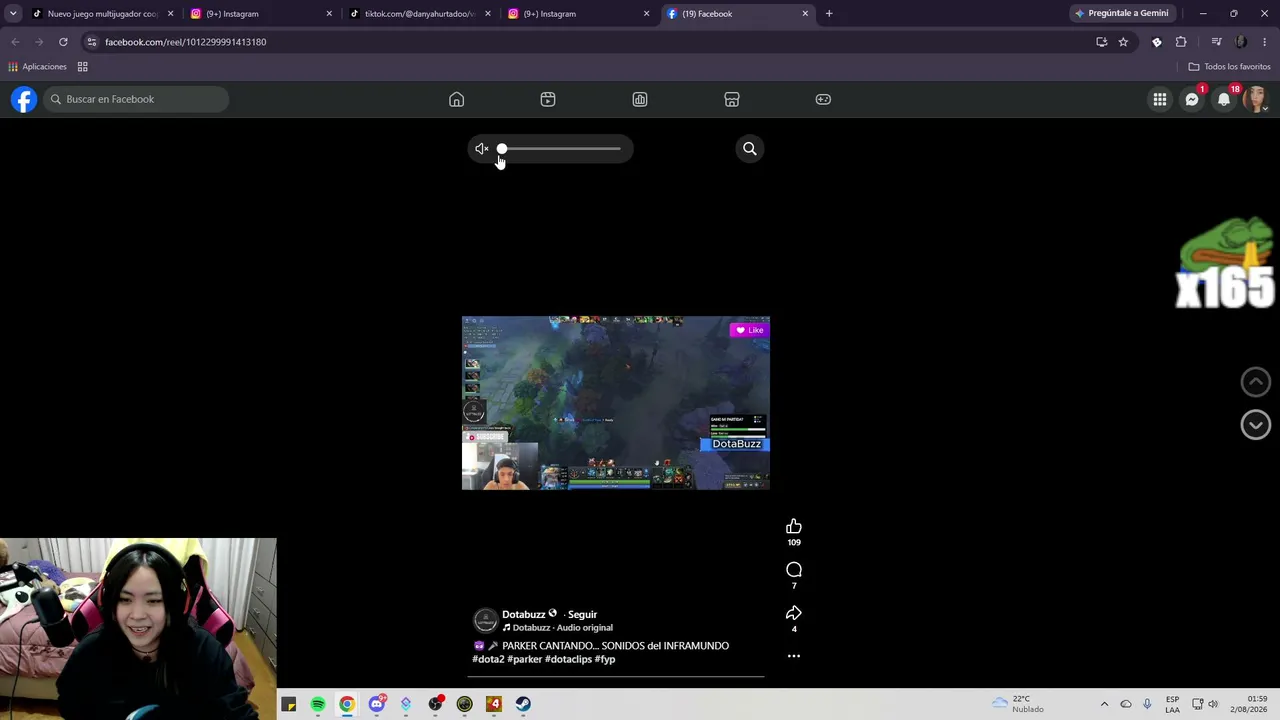The width and height of the screenshot is (1280, 720).
Task: Open the Chrome three-dot menu
Action: point(1265,42)
